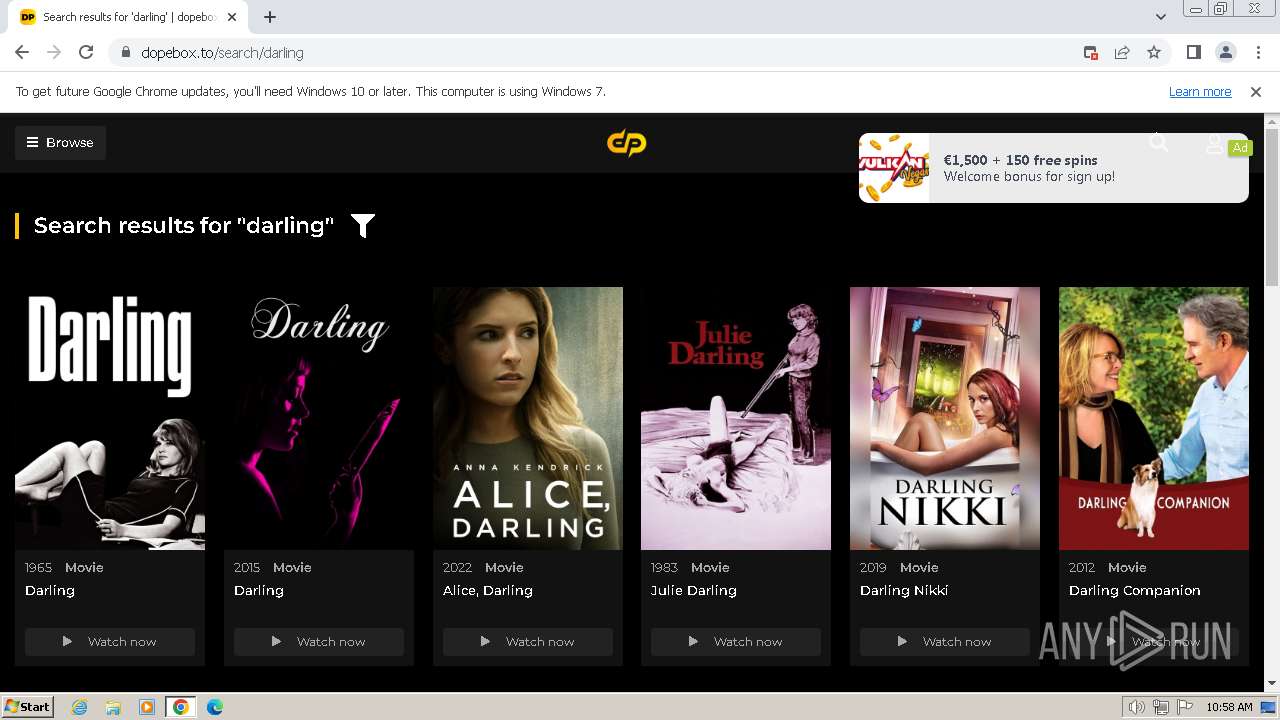Open the Darling Nikki poster

[945, 418]
